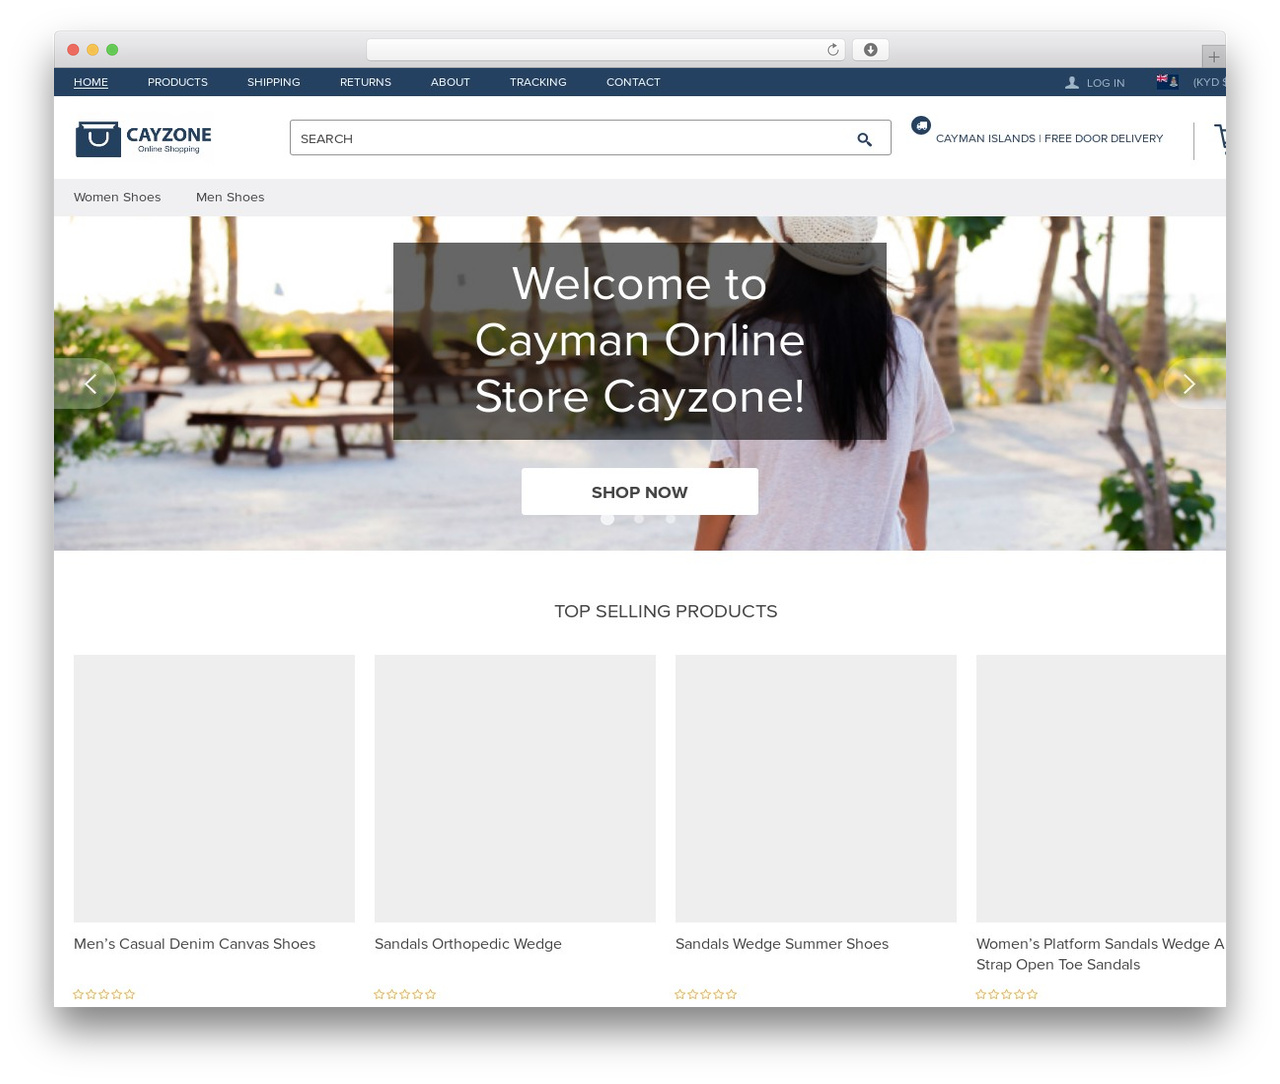Open the Home menu item
Screen dimensions: 1280x1084
pyautogui.click(x=91, y=82)
